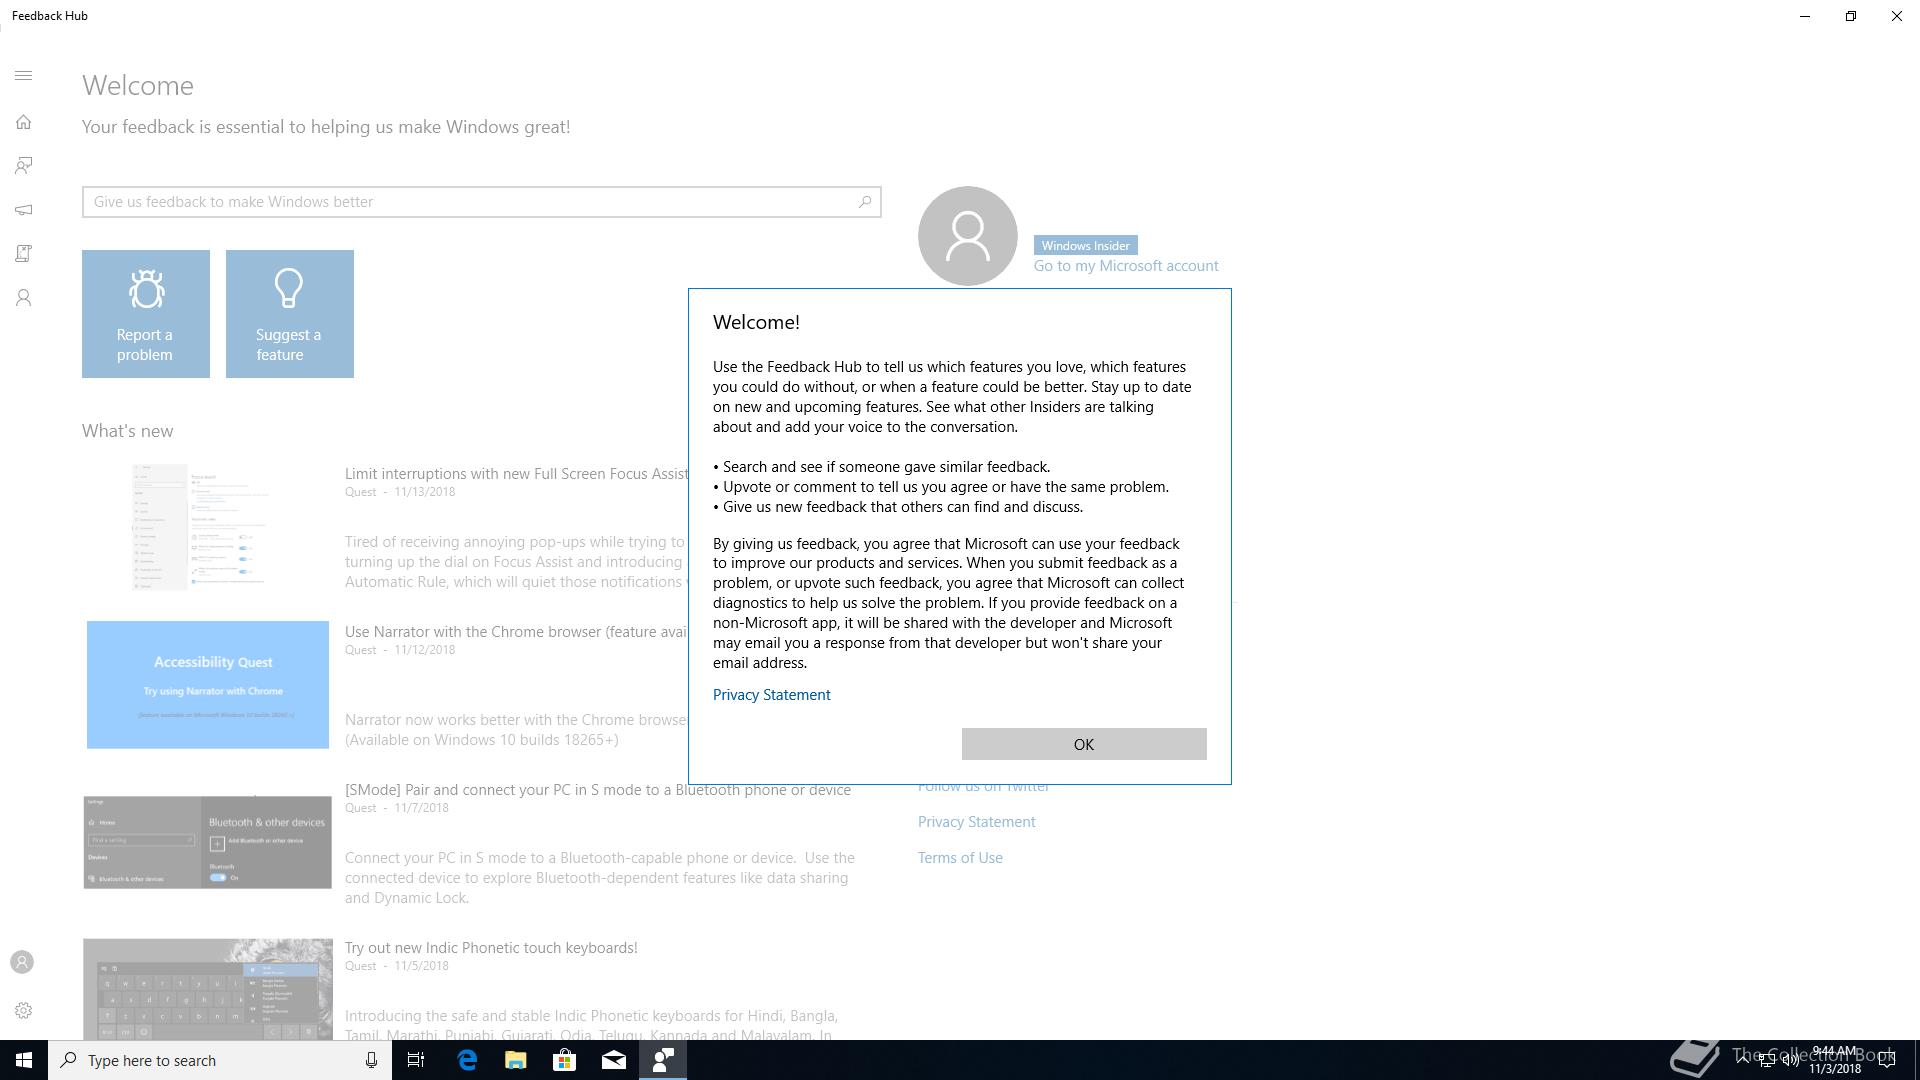Click the Report a problem tile

(x=146, y=314)
